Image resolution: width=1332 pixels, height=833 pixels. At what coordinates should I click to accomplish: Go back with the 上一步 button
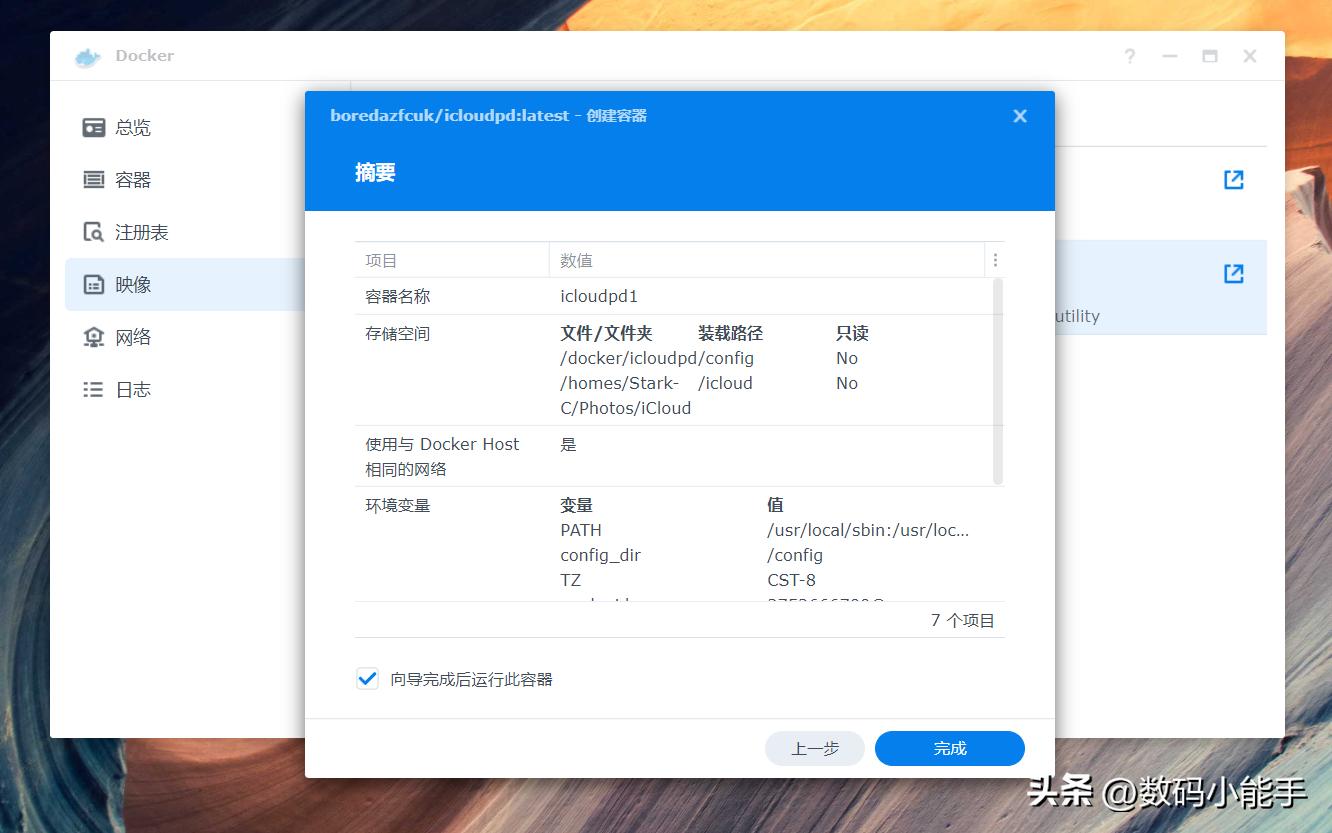click(814, 748)
